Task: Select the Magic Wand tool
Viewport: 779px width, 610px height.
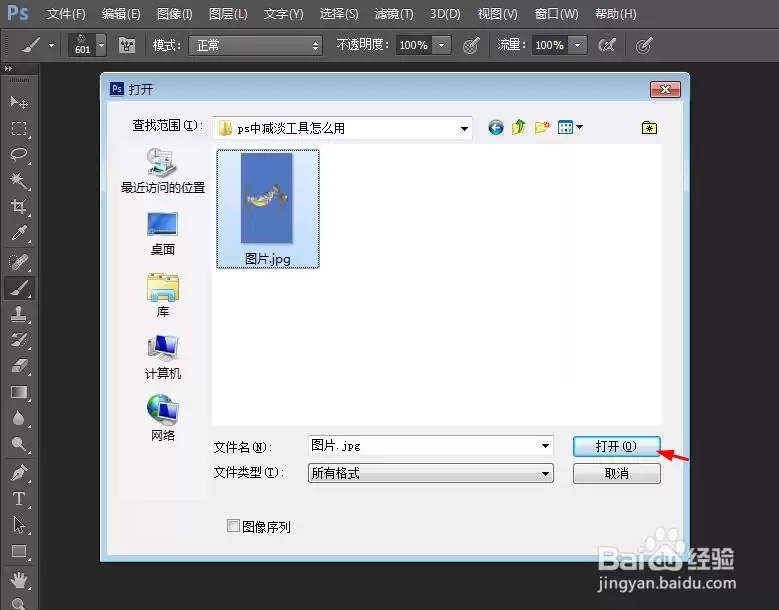Action: (x=19, y=180)
